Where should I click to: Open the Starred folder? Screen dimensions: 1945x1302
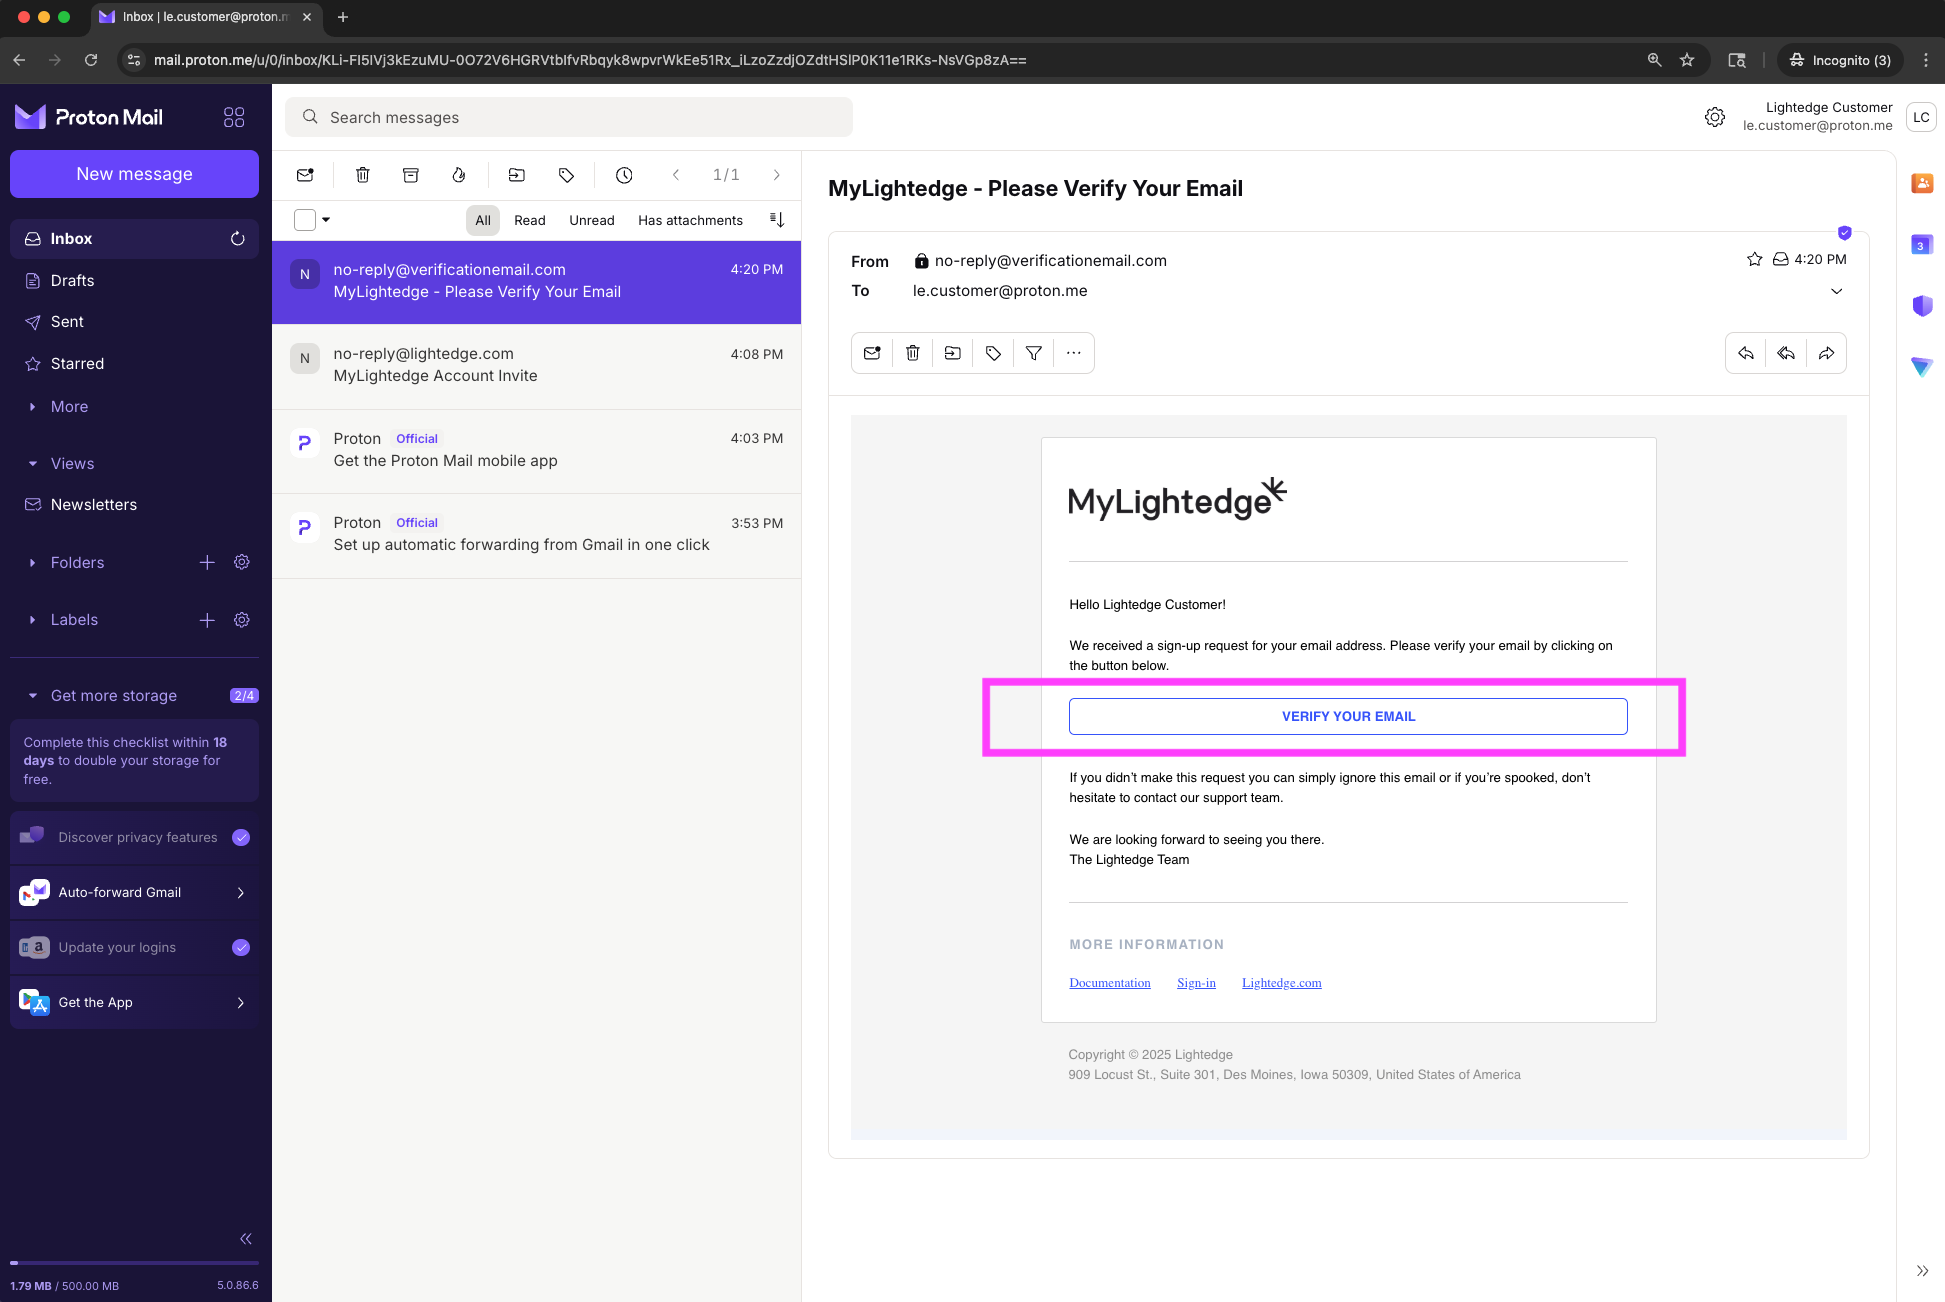click(134, 364)
